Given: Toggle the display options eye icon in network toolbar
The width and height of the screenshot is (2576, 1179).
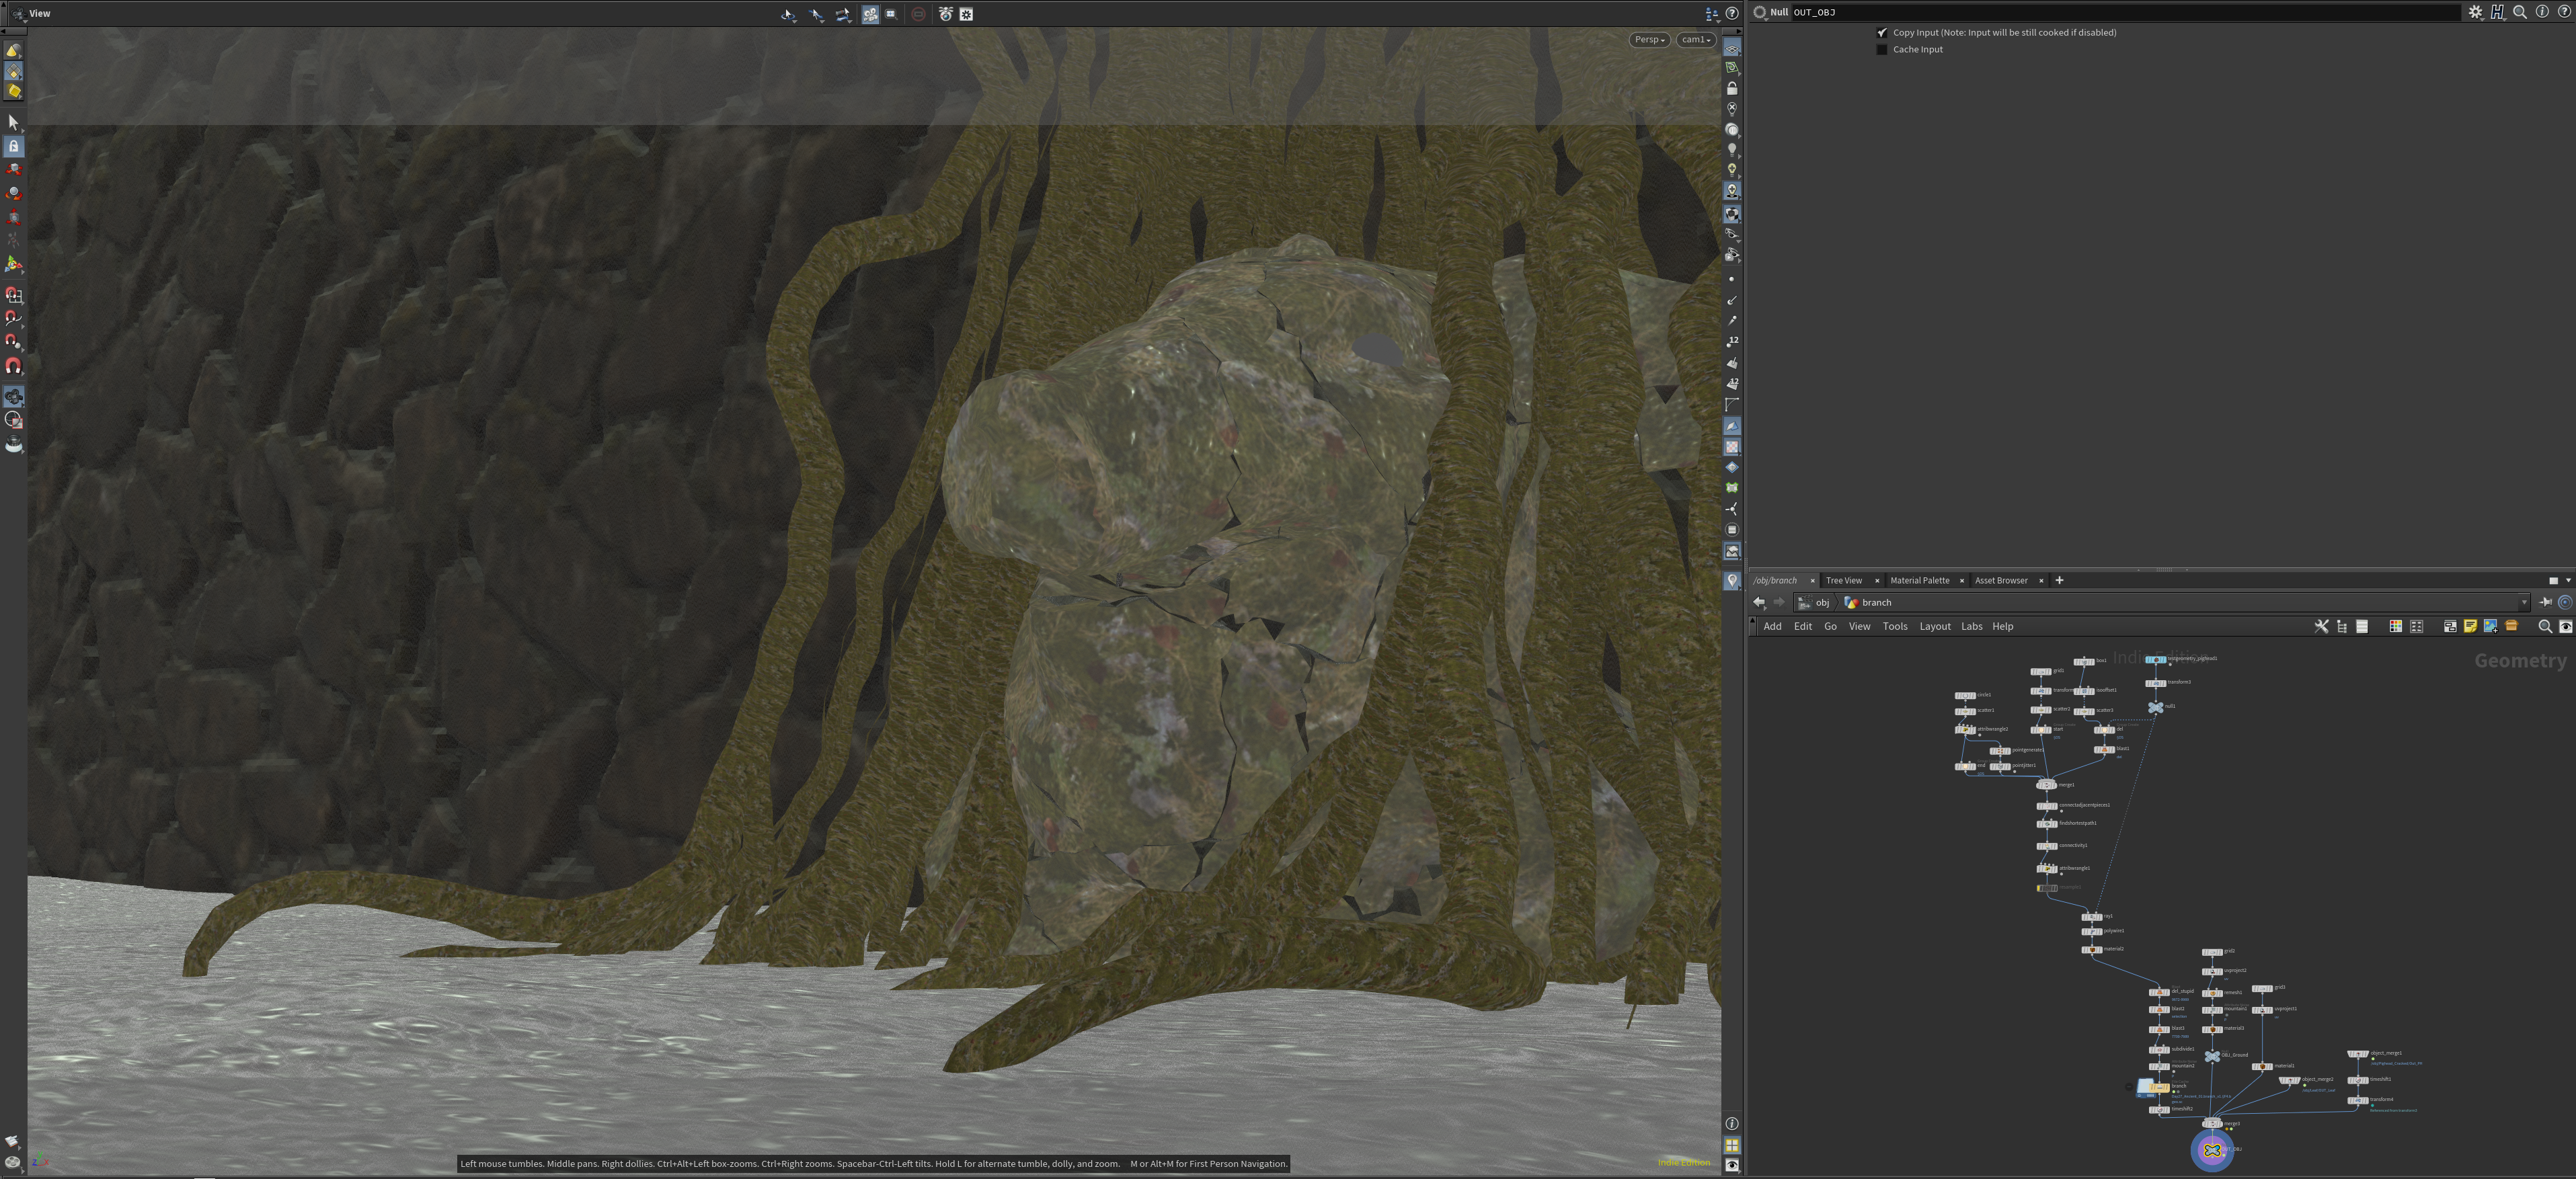Looking at the screenshot, I should (x=2565, y=626).
